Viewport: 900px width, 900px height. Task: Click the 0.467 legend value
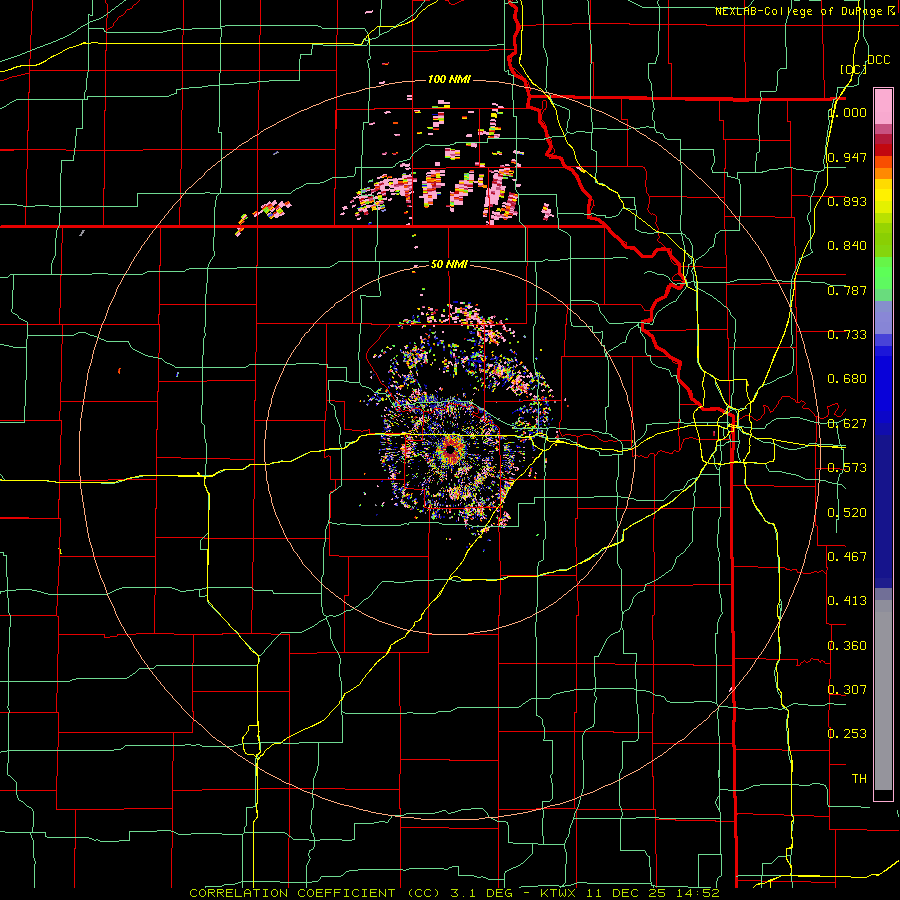847,557
